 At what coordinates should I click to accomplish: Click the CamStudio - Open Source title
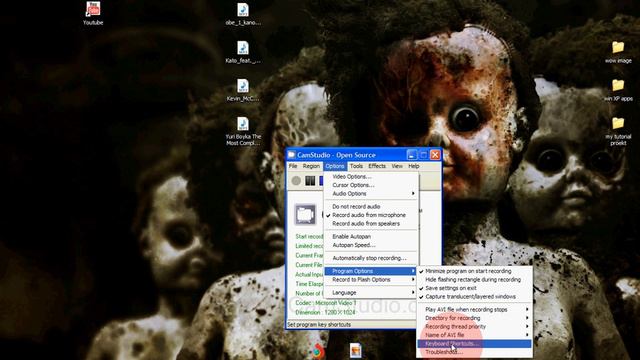coord(336,155)
